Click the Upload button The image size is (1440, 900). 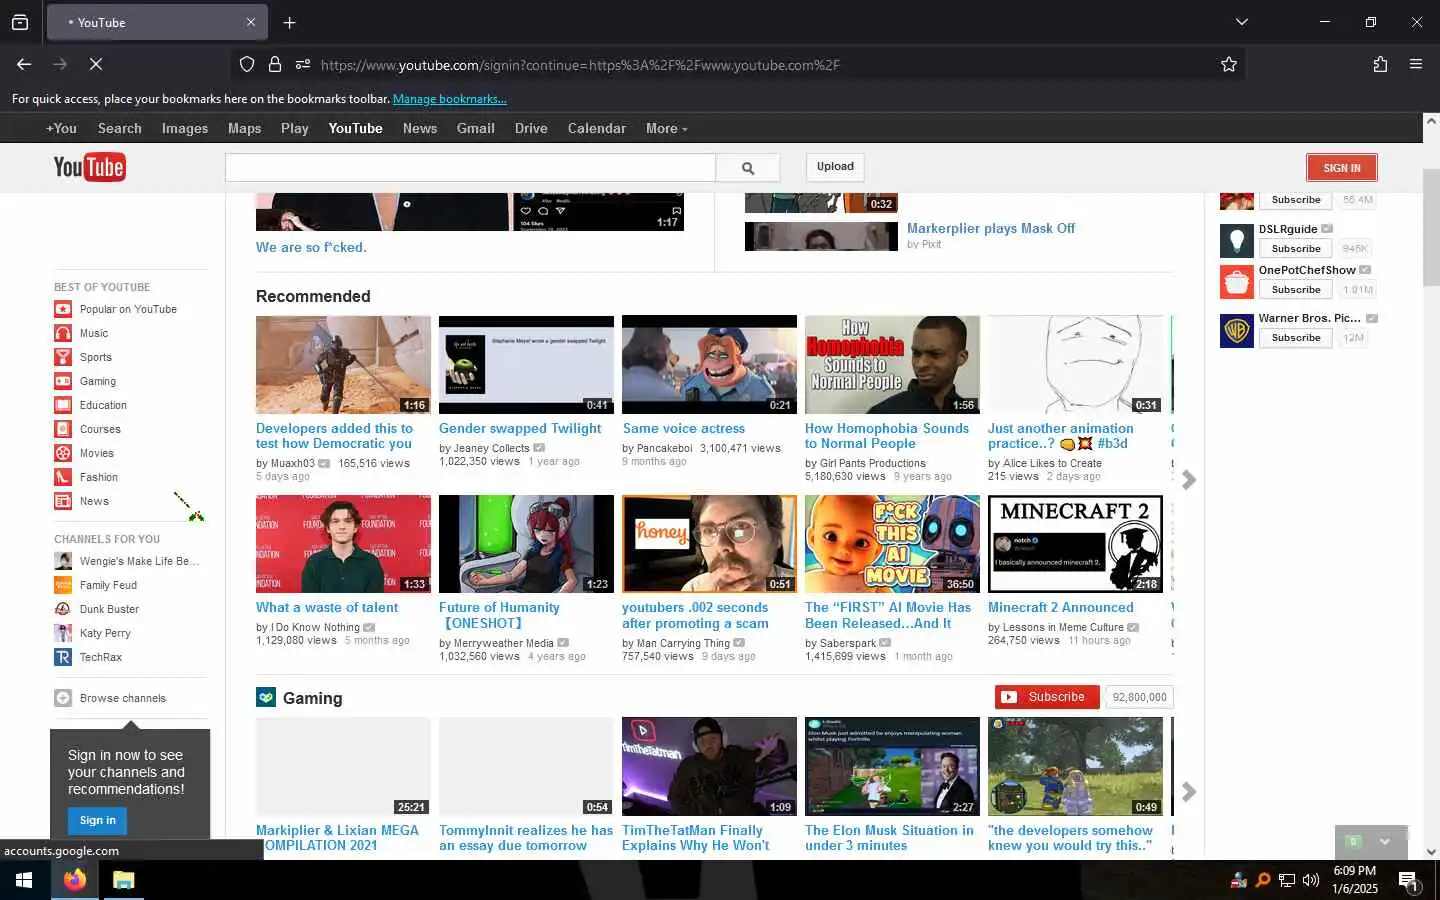click(x=835, y=167)
